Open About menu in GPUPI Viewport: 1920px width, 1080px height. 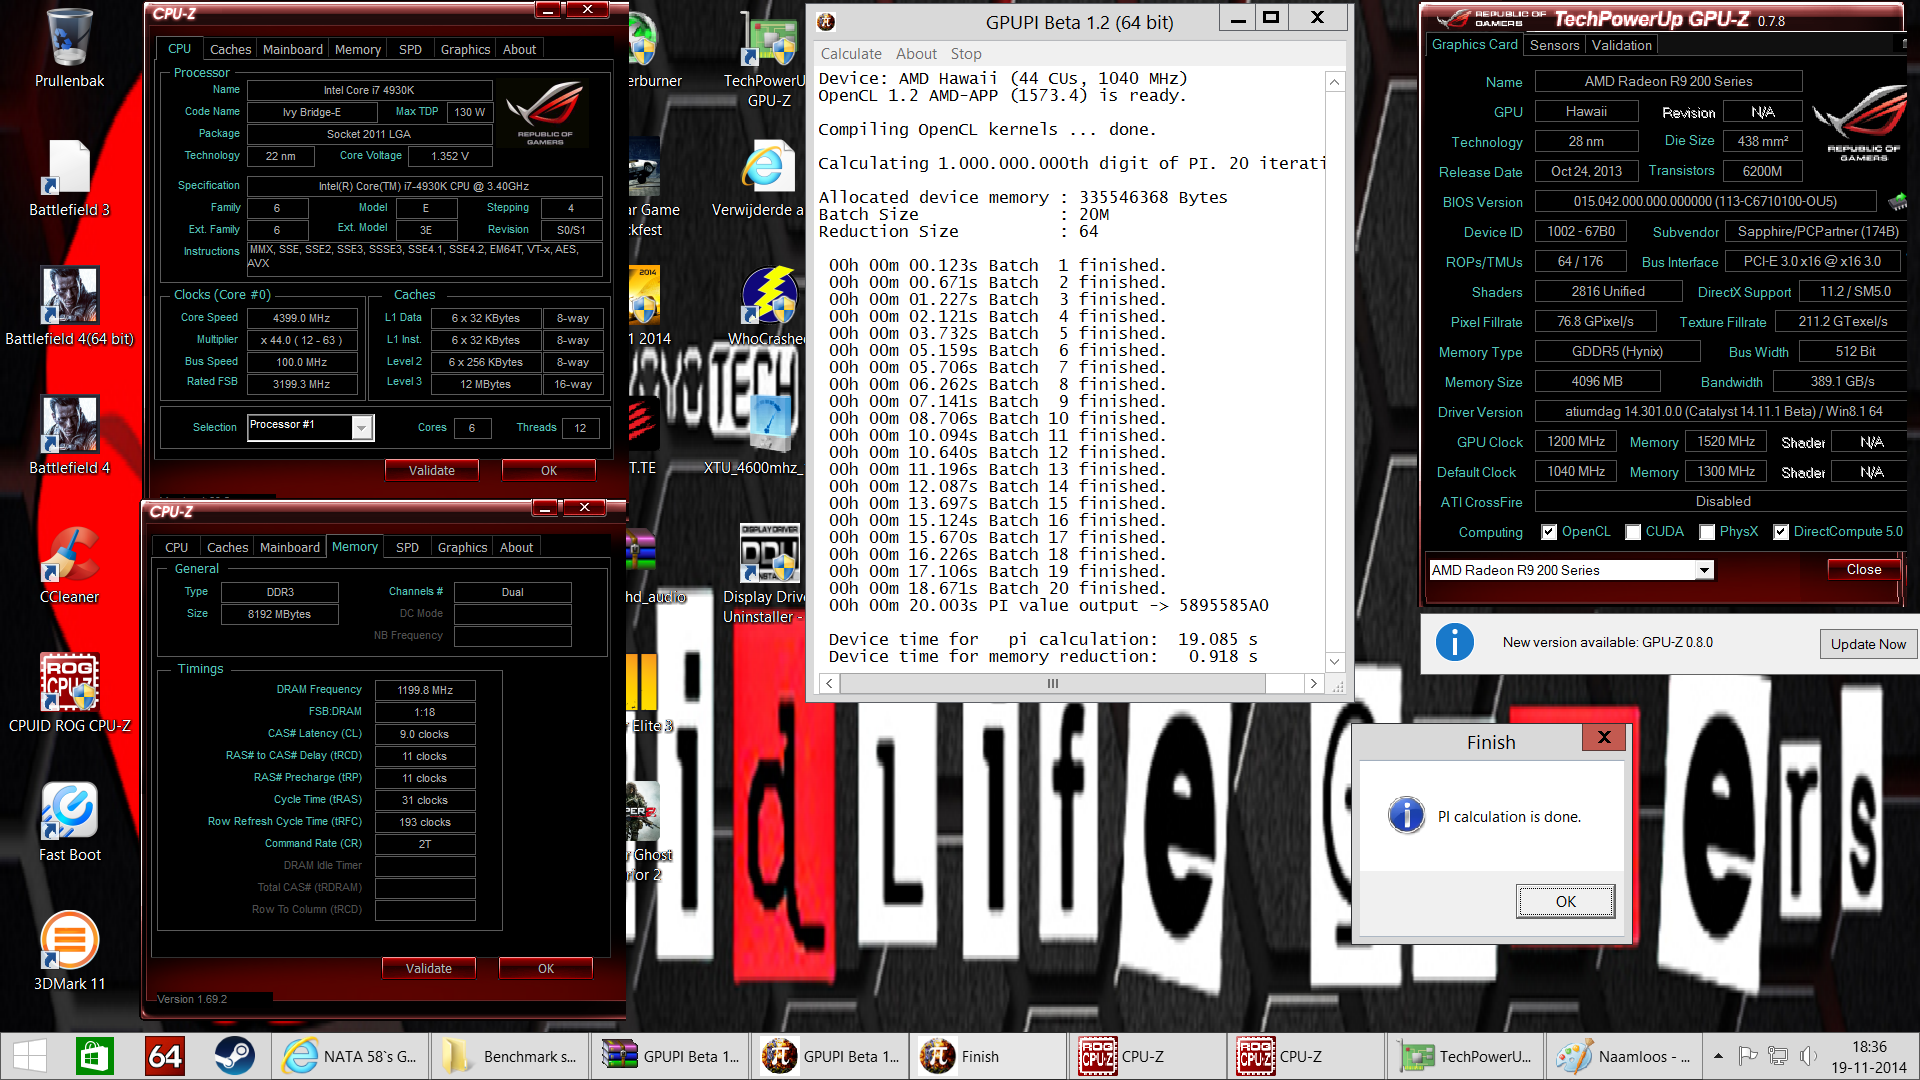pos(916,54)
